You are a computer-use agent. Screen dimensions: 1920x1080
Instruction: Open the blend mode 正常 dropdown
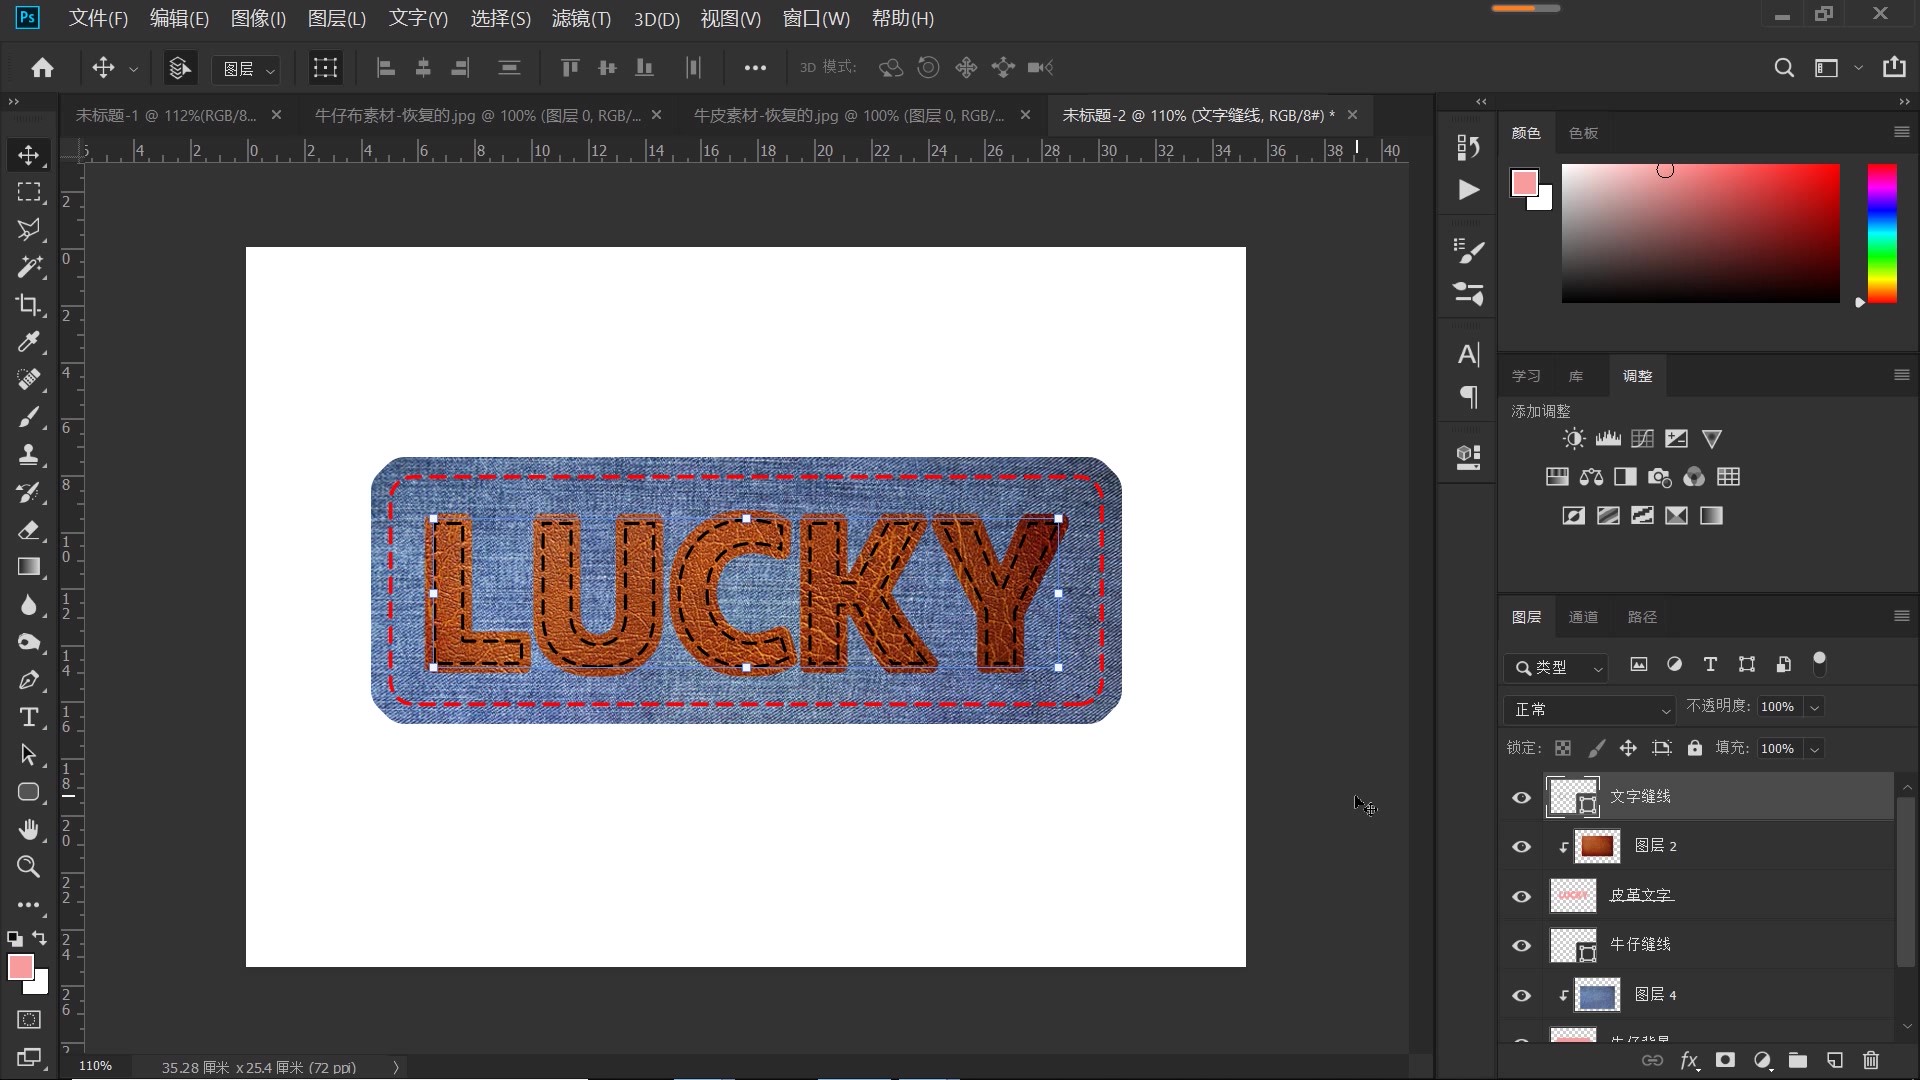[1588, 709]
